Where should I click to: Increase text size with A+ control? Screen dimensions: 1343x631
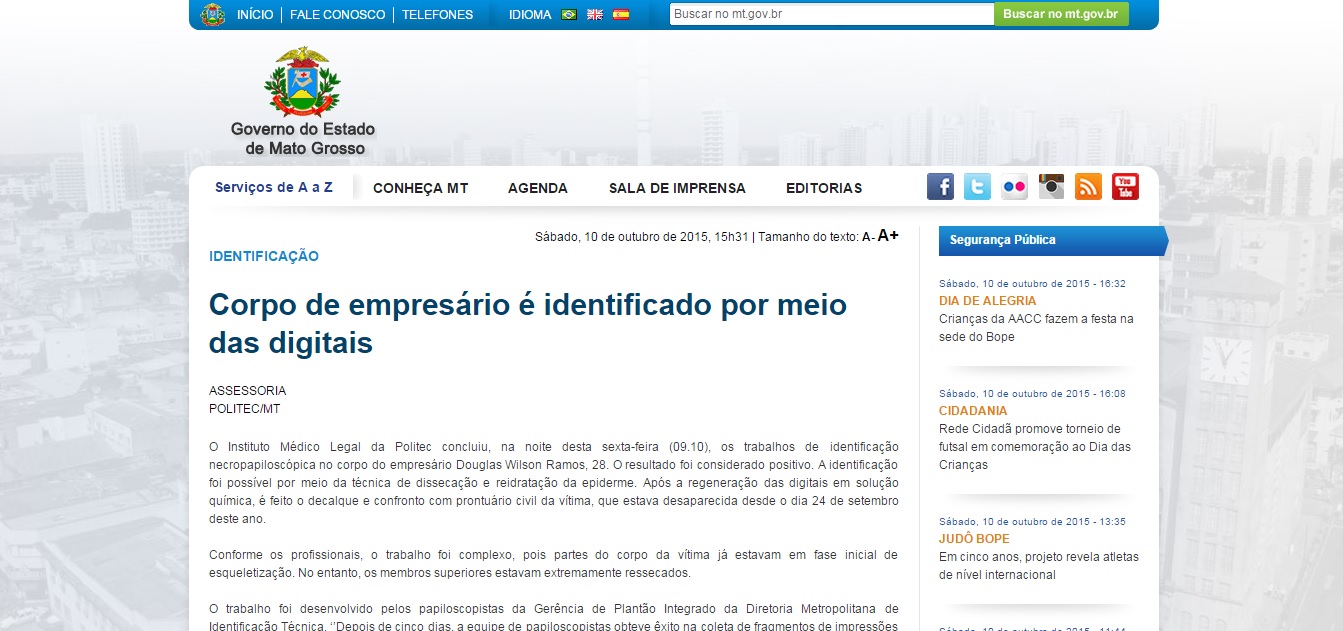pos(888,236)
